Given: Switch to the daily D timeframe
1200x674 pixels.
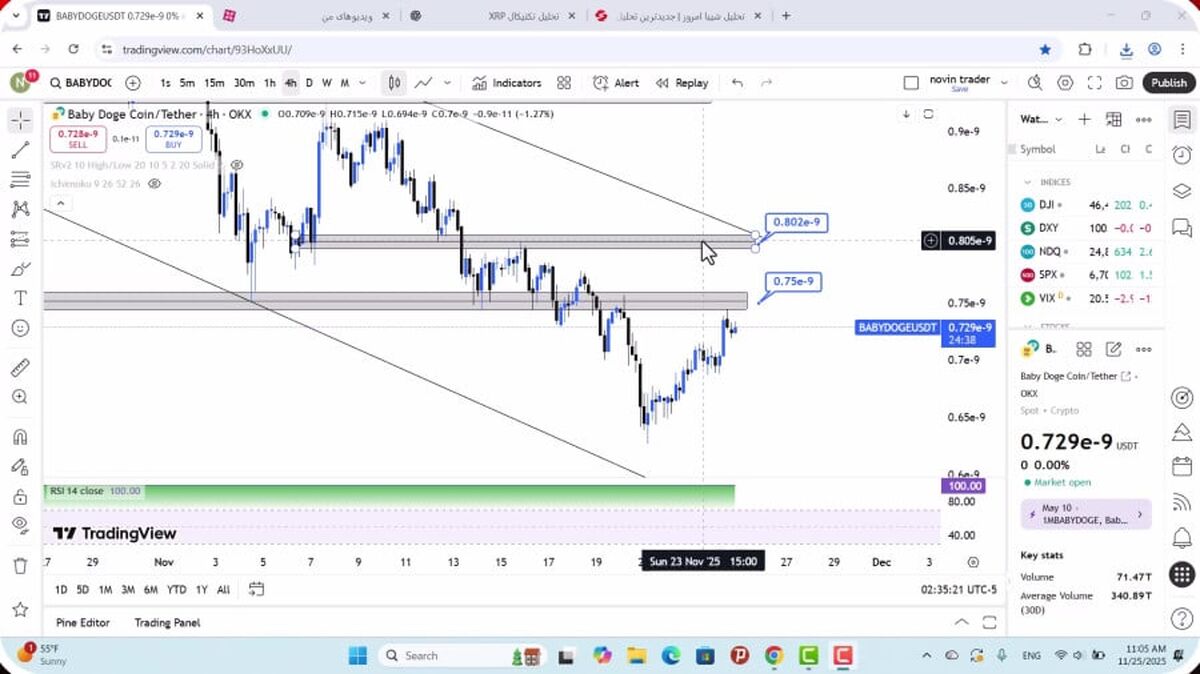Looking at the screenshot, I should 309,83.
